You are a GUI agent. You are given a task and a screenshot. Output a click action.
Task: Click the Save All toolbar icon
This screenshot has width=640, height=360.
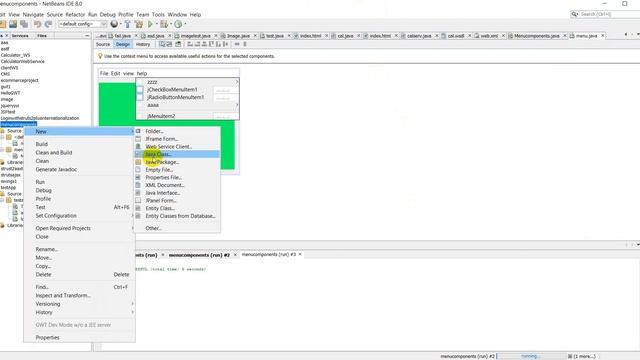tap(24, 24)
